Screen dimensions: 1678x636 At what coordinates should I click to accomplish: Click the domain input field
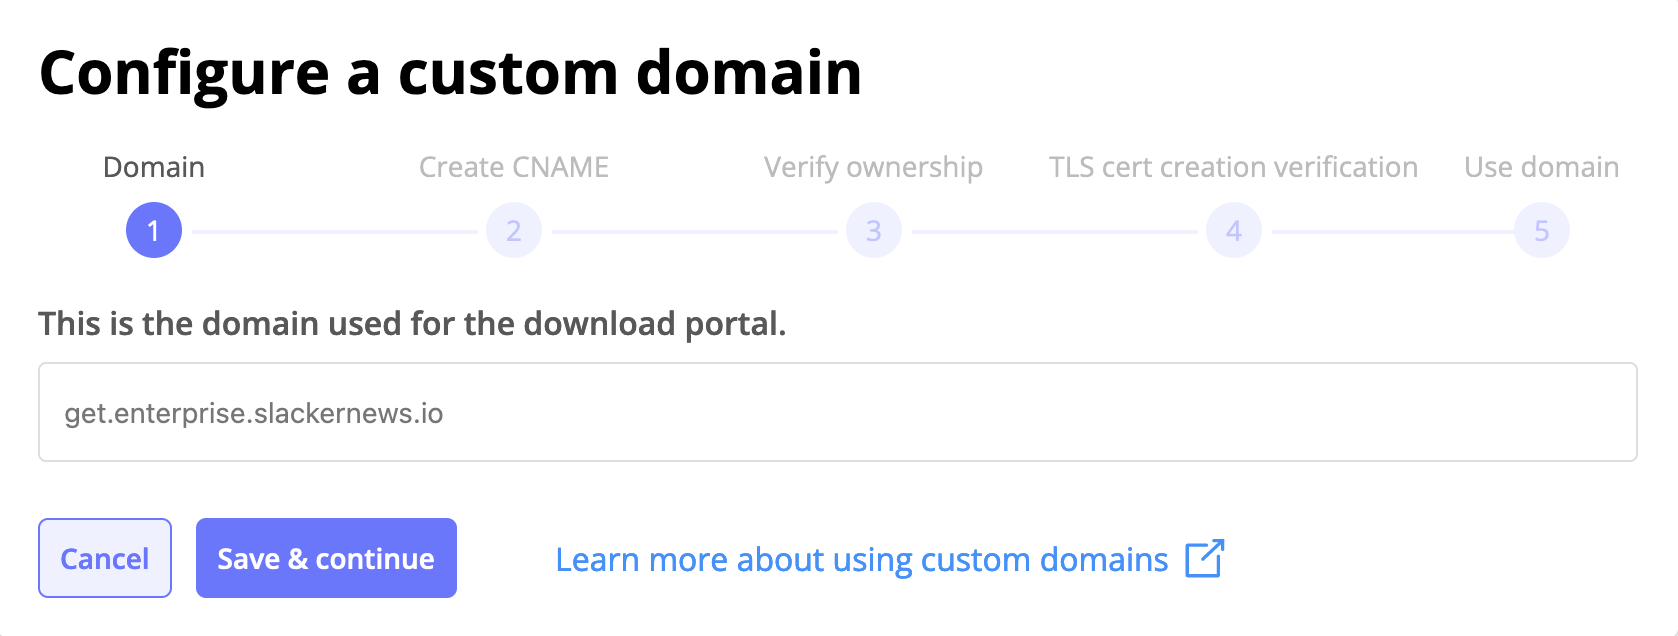coord(838,411)
